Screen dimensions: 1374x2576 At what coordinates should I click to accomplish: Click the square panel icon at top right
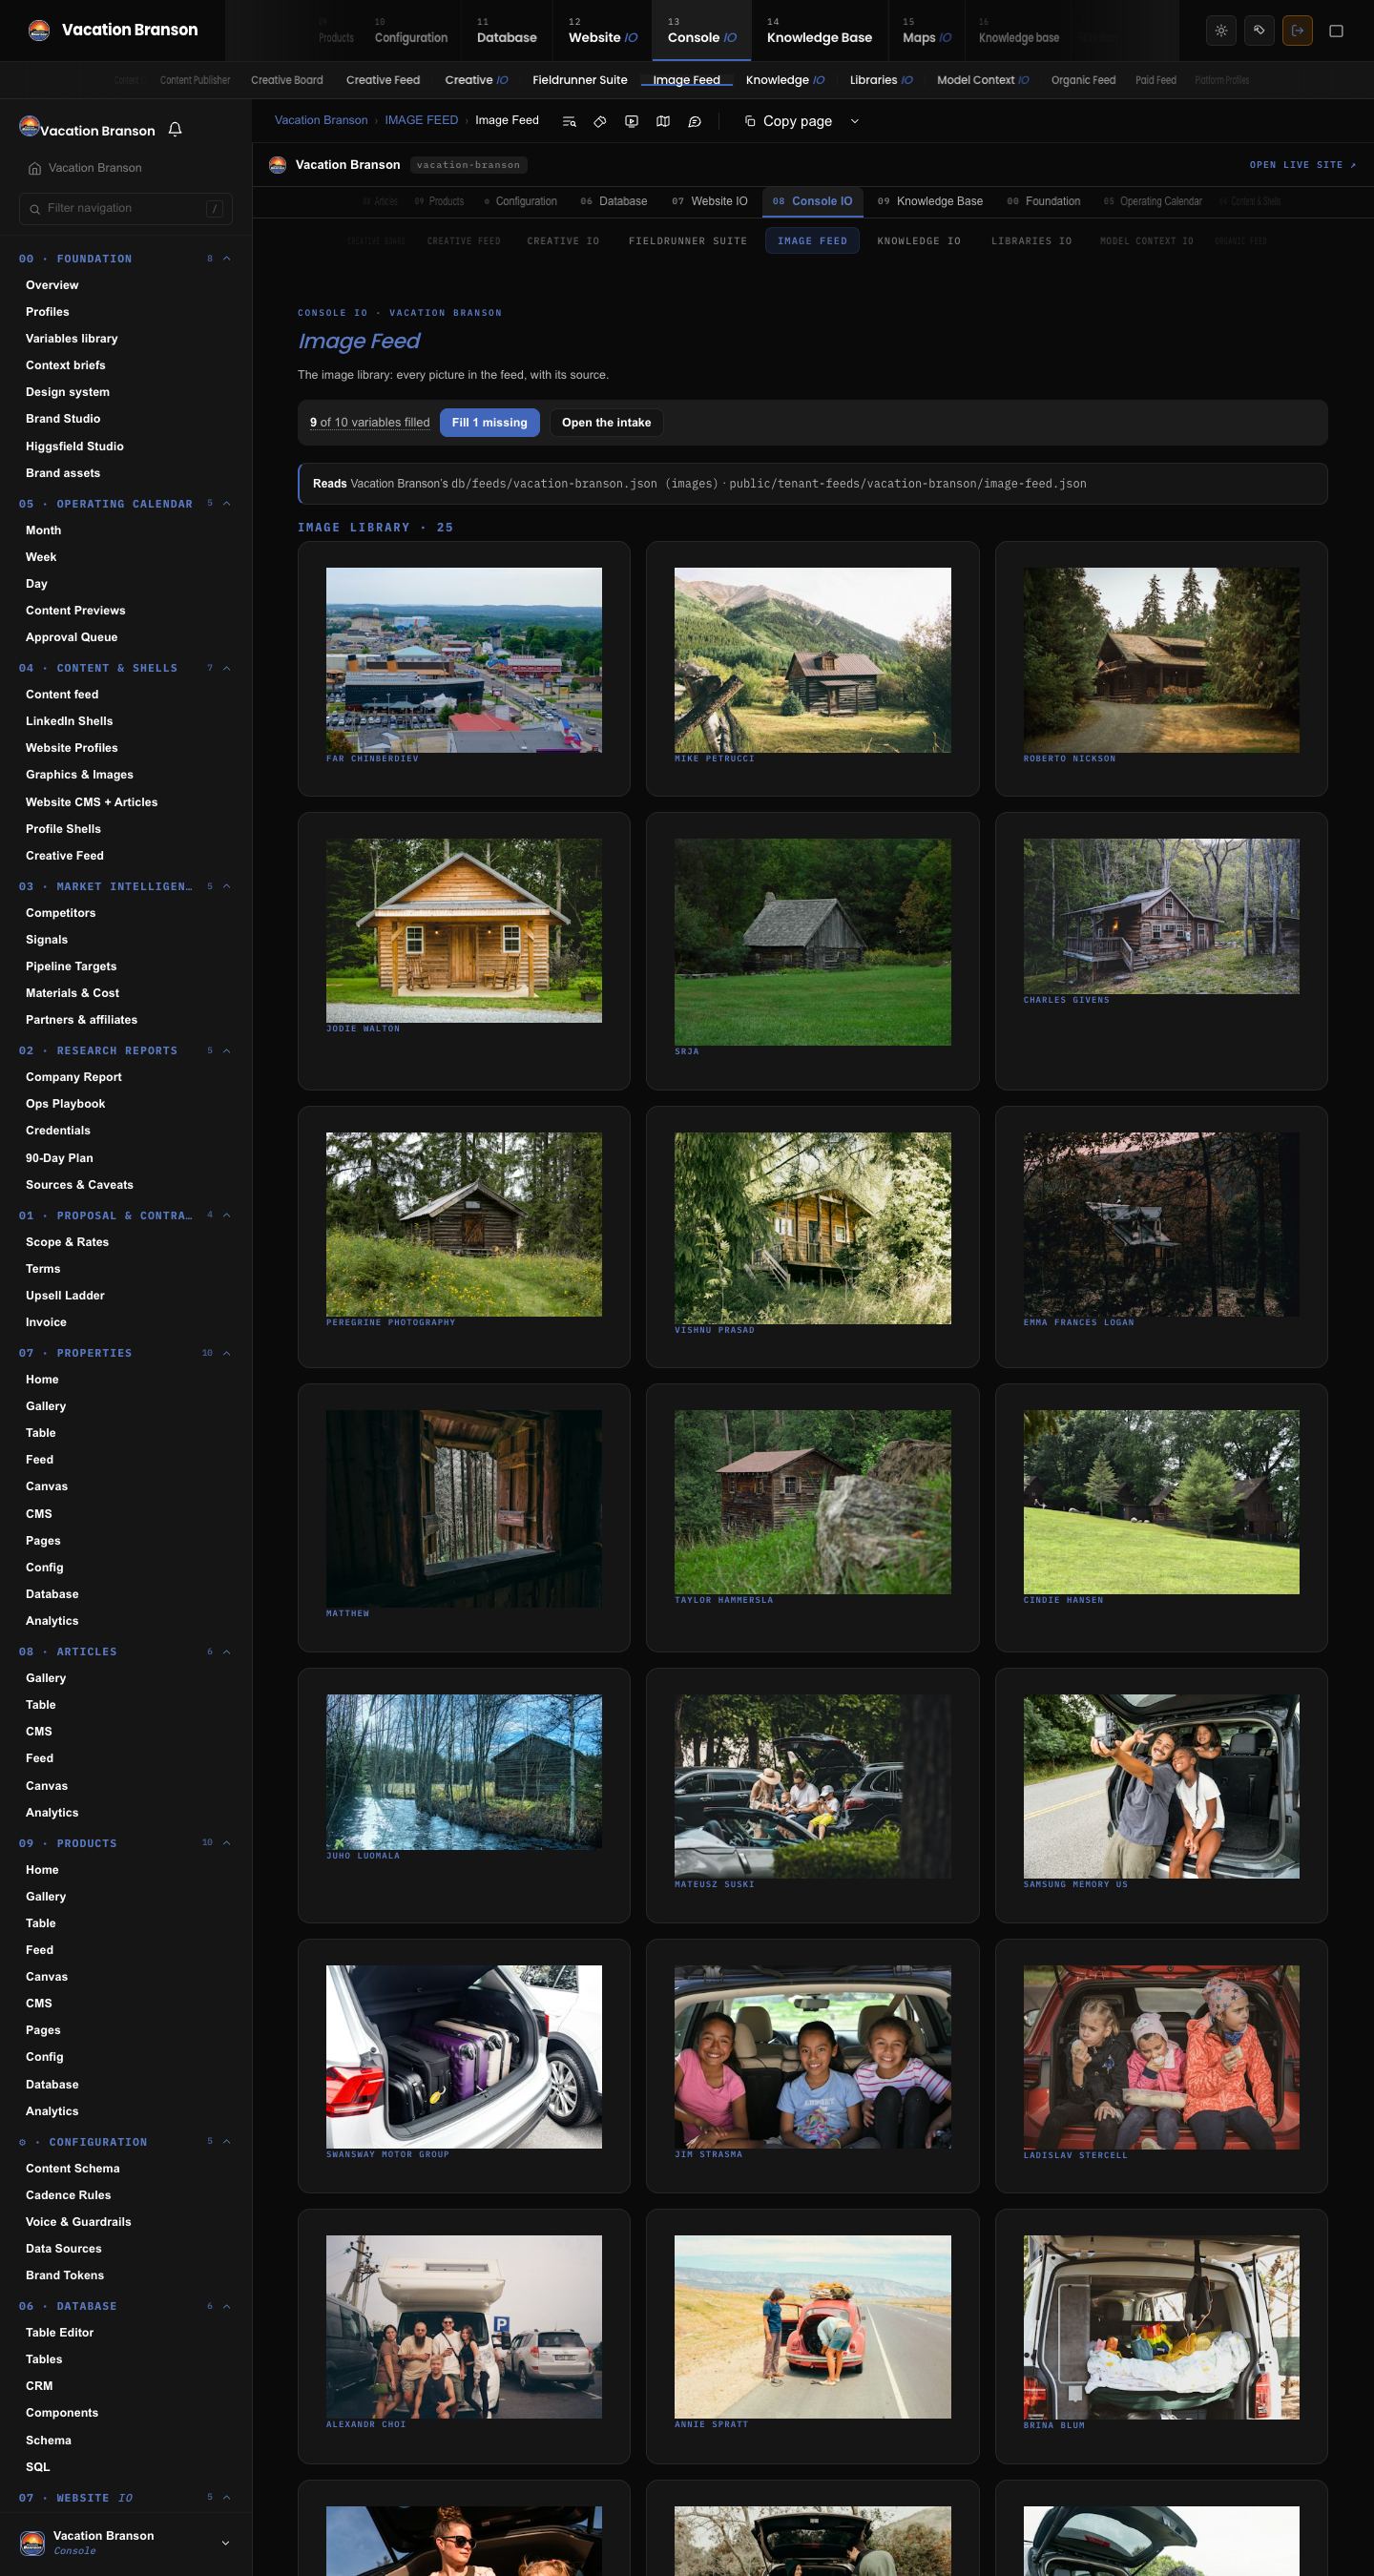coord(1336,30)
